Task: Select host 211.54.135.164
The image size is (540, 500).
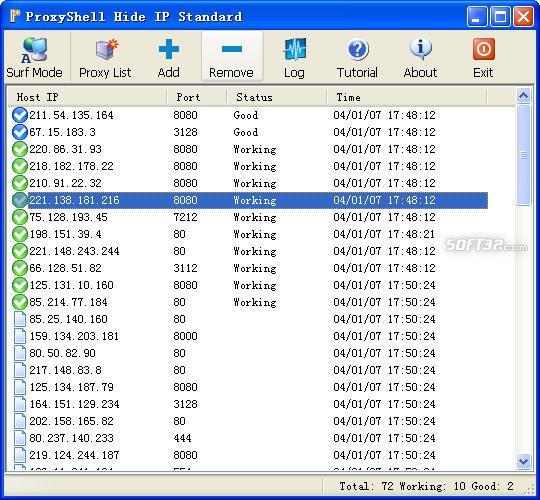Action: tap(71, 115)
